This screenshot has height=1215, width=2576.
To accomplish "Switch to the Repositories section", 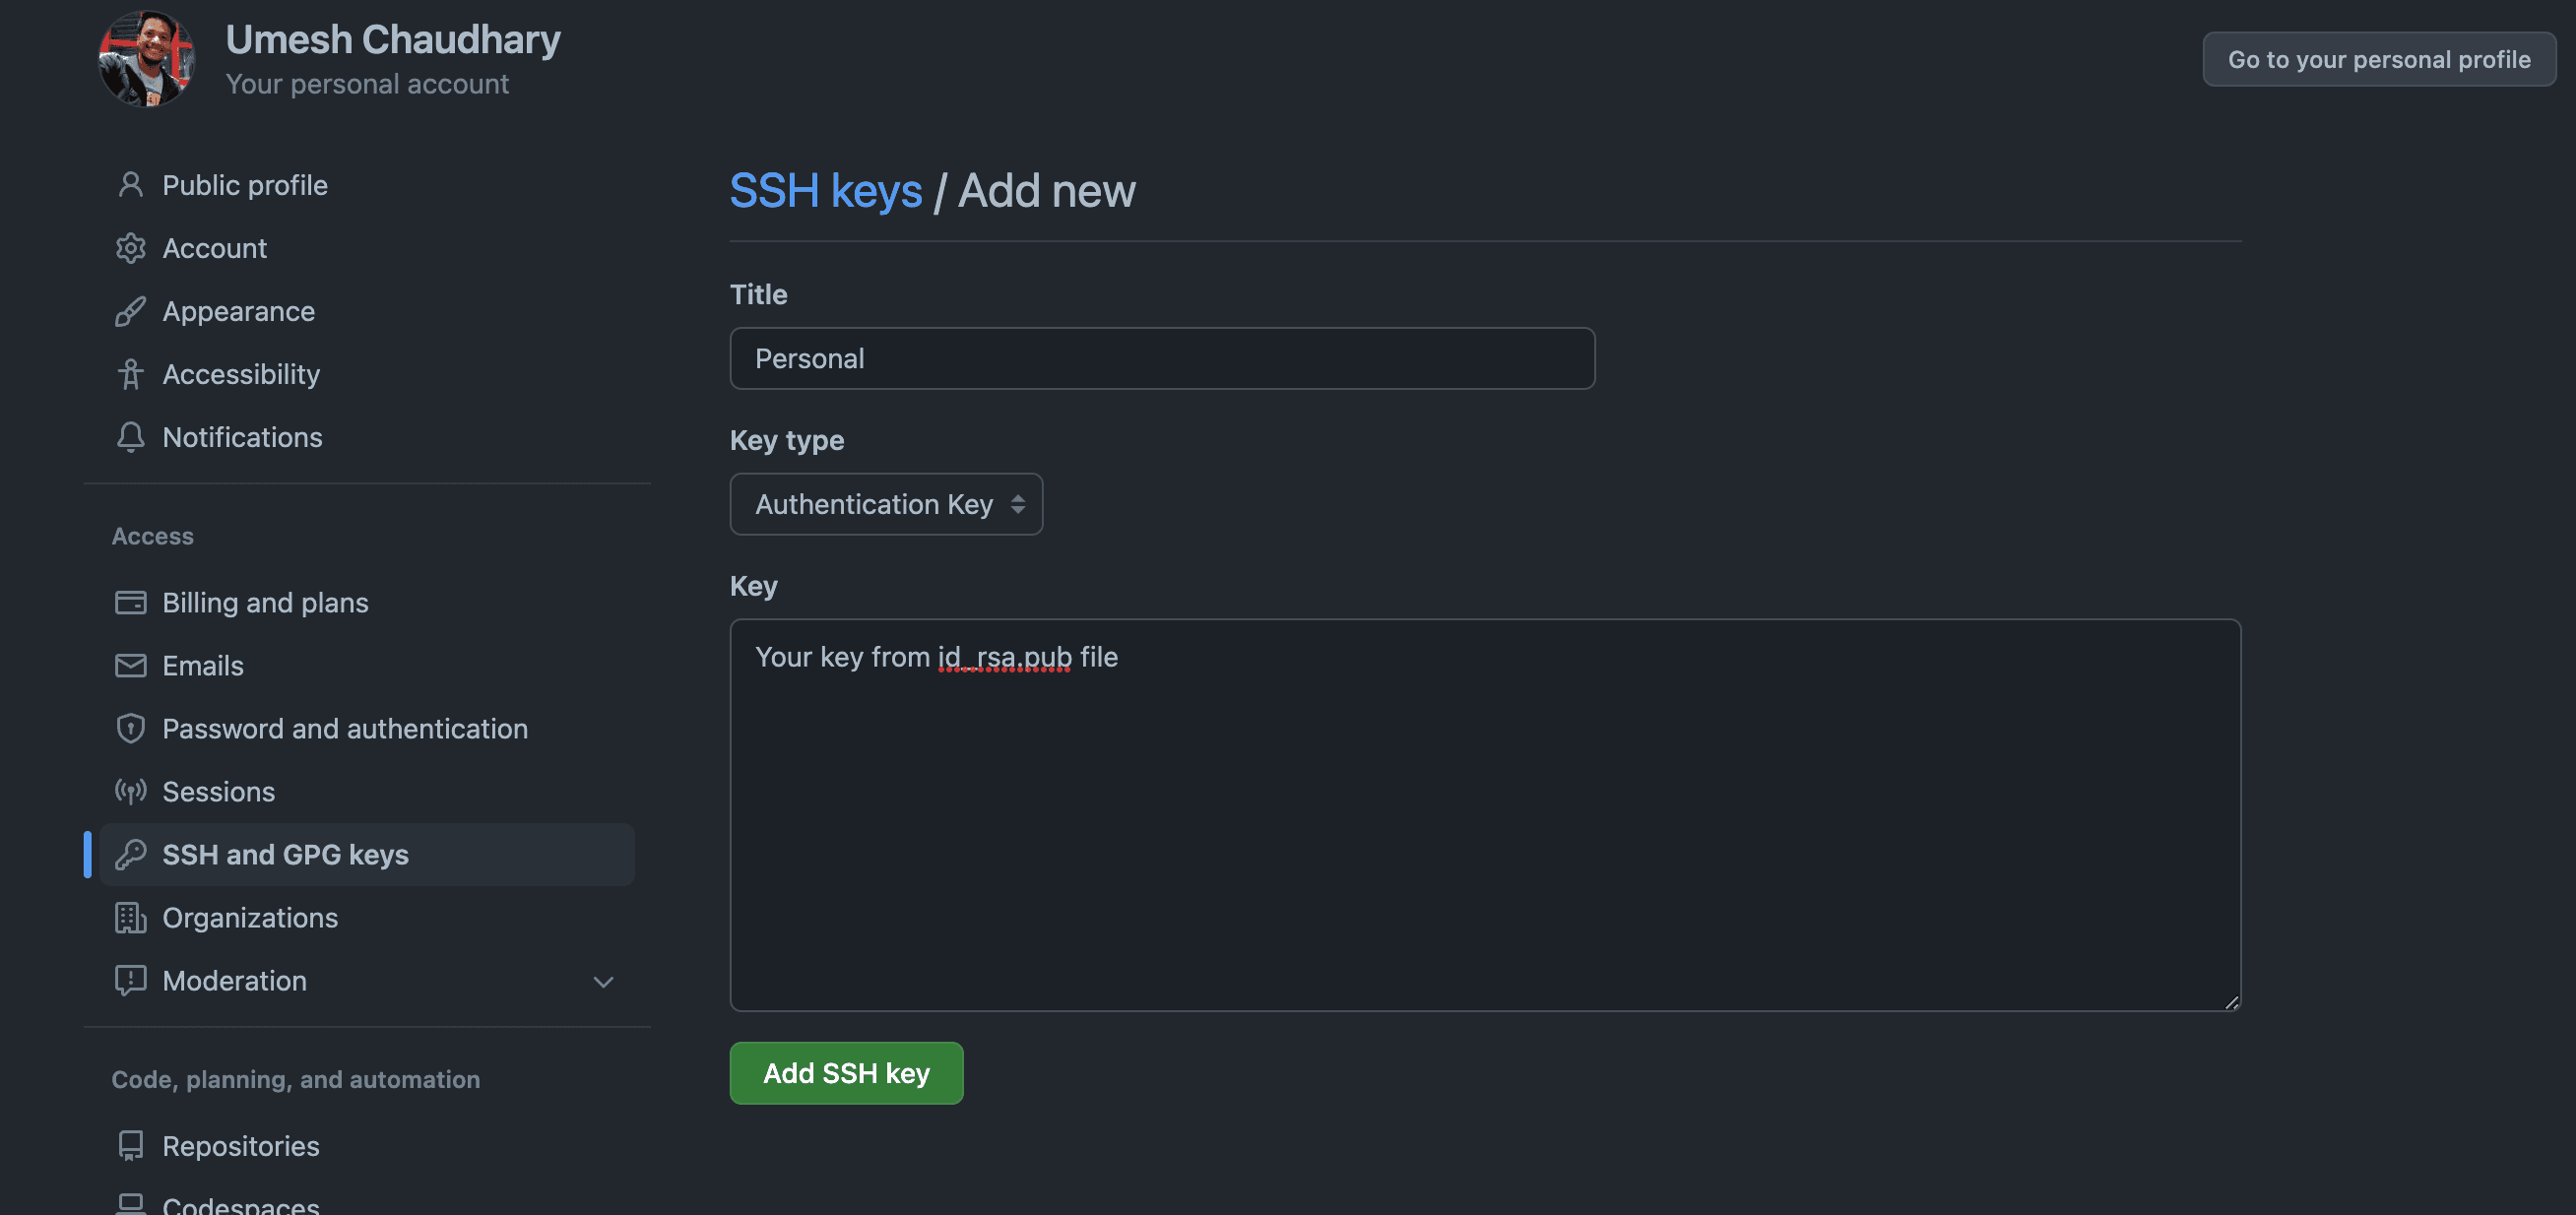I will coord(241,1146).
